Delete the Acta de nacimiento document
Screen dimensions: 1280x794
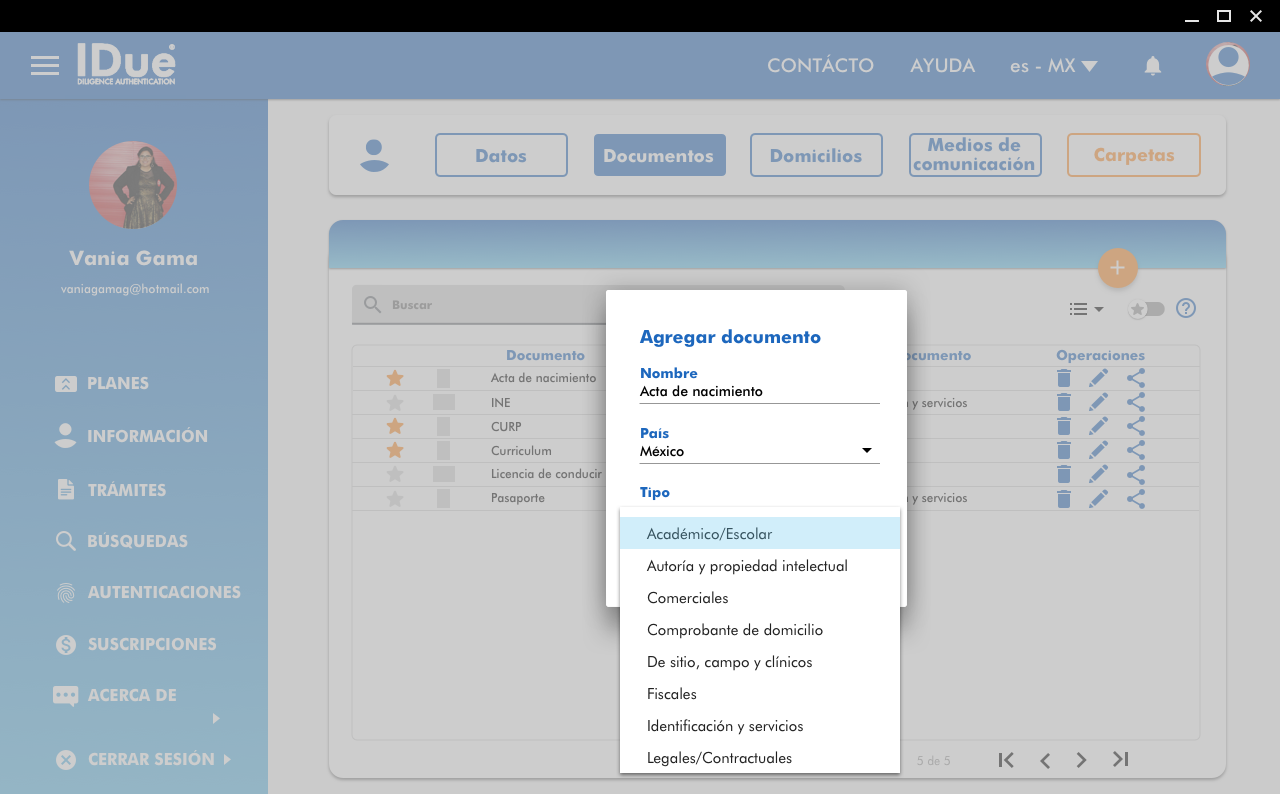point(1064,378)
